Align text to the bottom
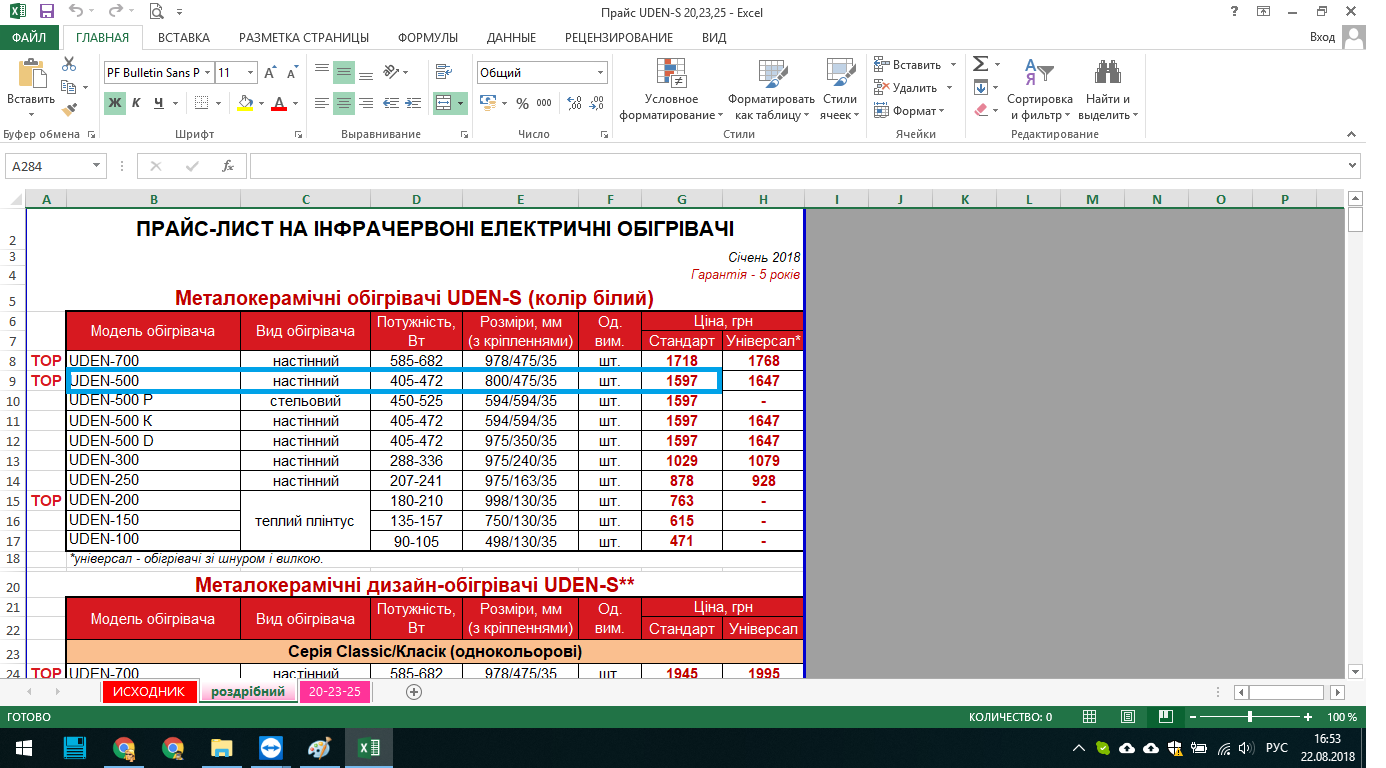This screenshot has width=1386, height=768. point(366,73)
